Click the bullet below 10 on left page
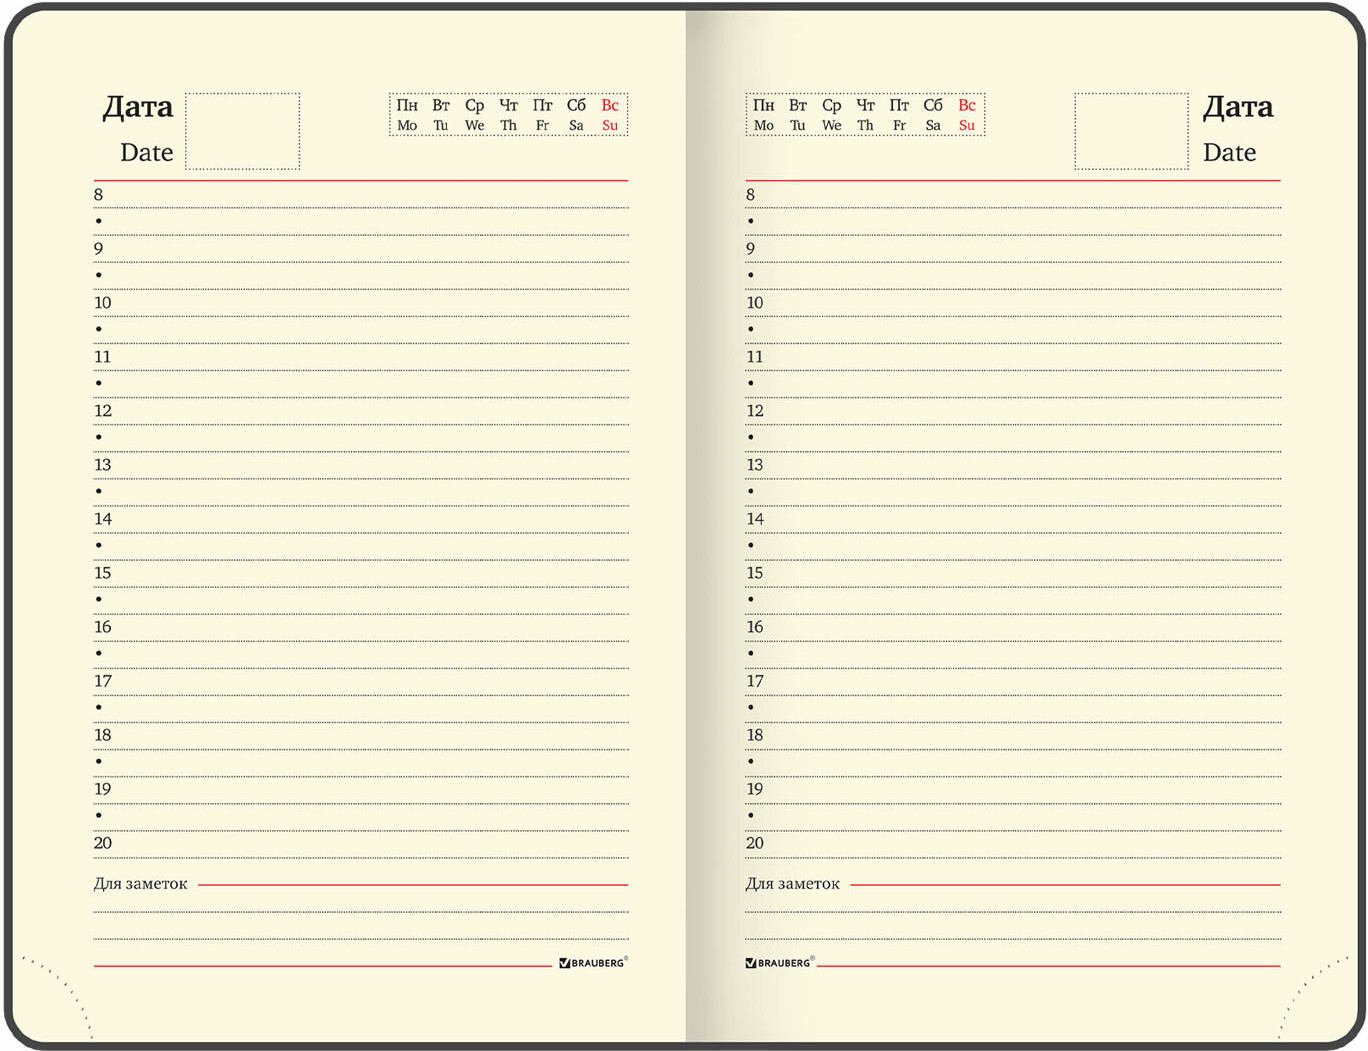The height and width of the screenshot is (1051, 1368). pyautogui.click(x=99, y=329)
